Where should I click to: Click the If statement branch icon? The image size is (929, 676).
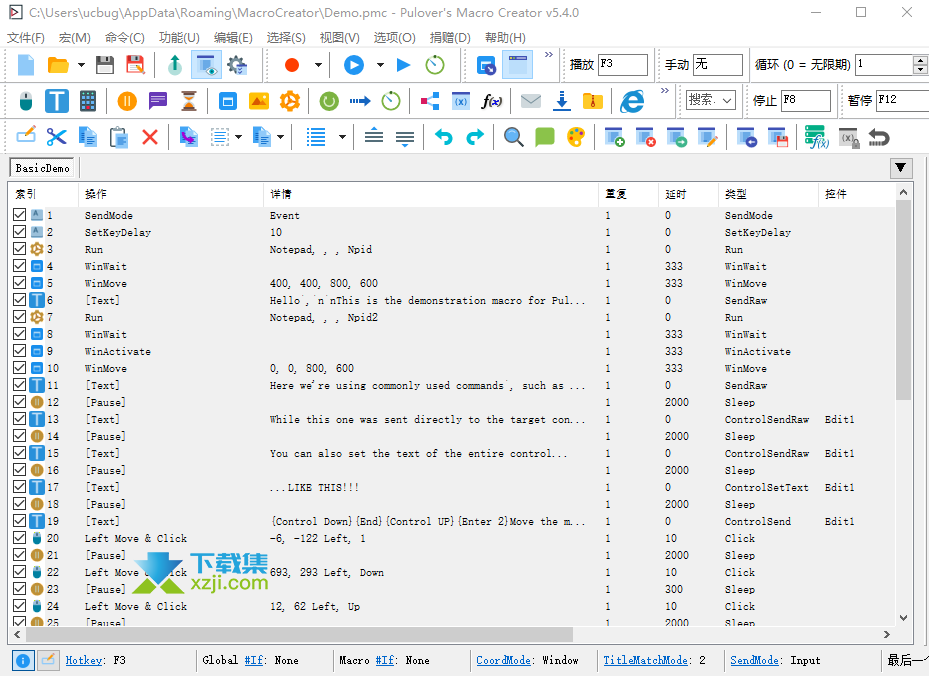(x=430, y=101)
